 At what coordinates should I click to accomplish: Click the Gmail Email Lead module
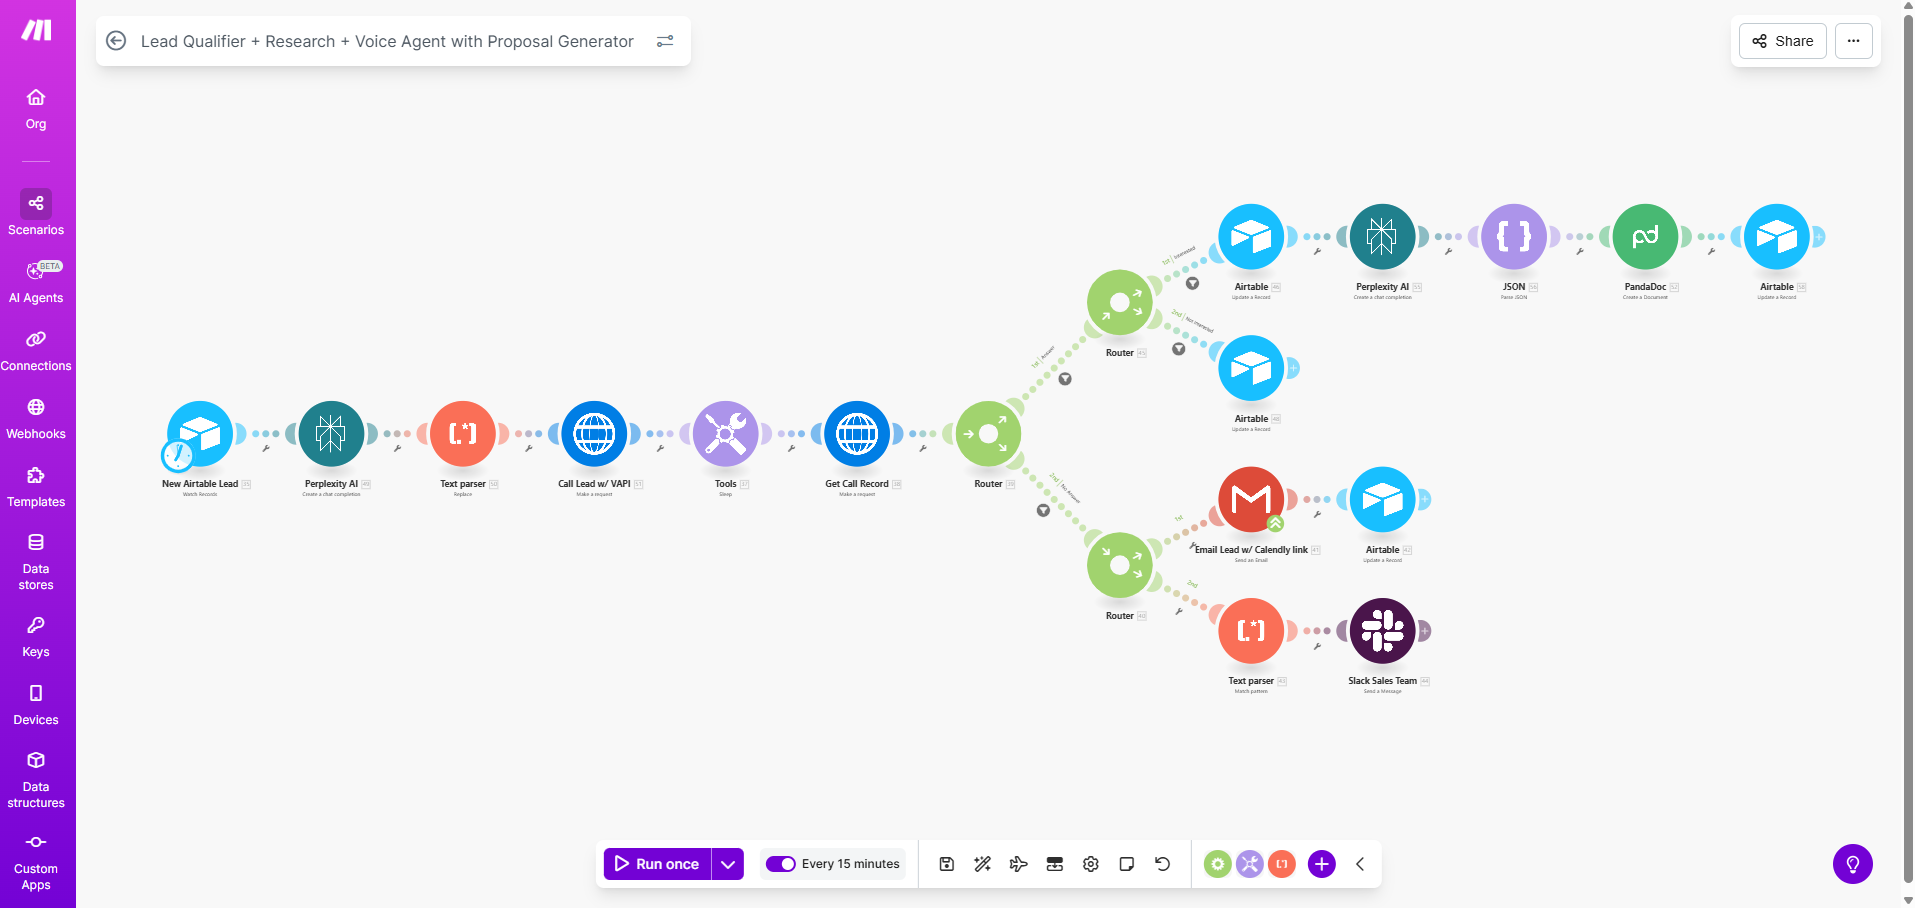(x=1250, y=499)
